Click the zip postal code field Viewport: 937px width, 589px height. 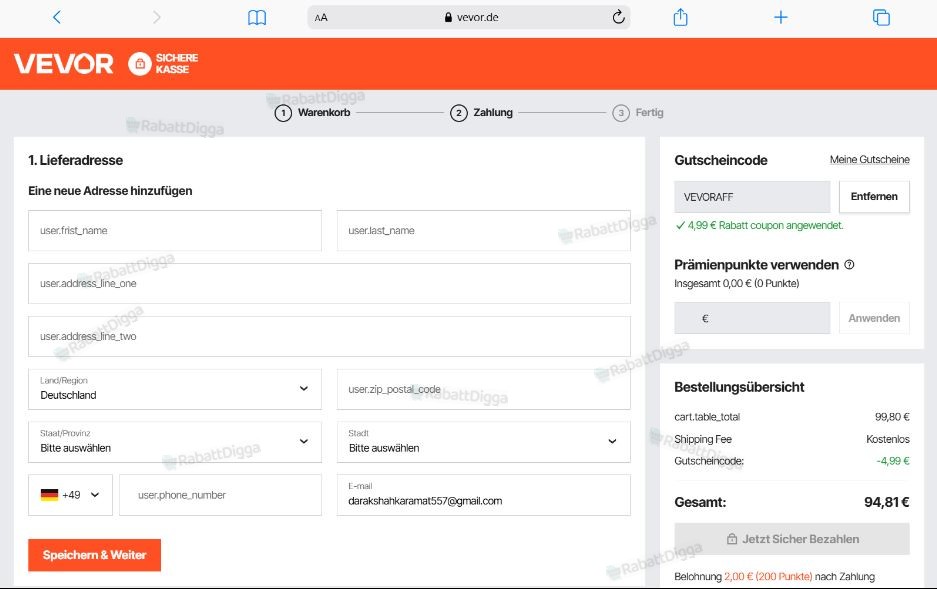pyautogui.click(x=483, y=389)
